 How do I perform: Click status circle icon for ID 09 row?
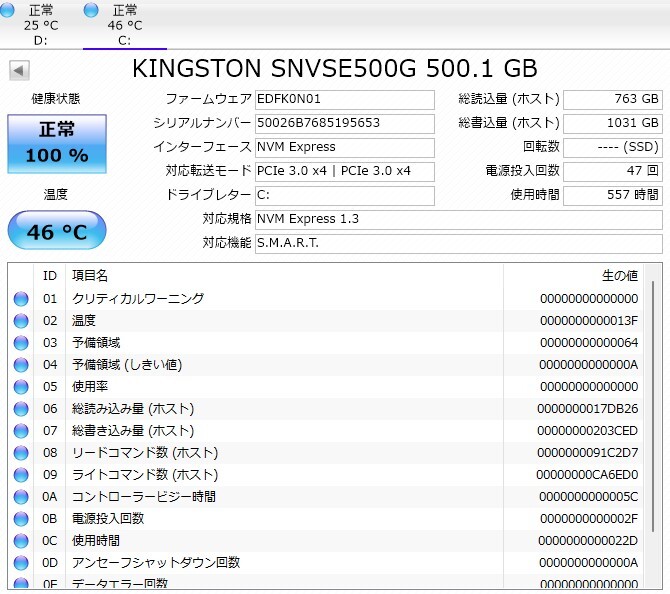coord(21,475)
